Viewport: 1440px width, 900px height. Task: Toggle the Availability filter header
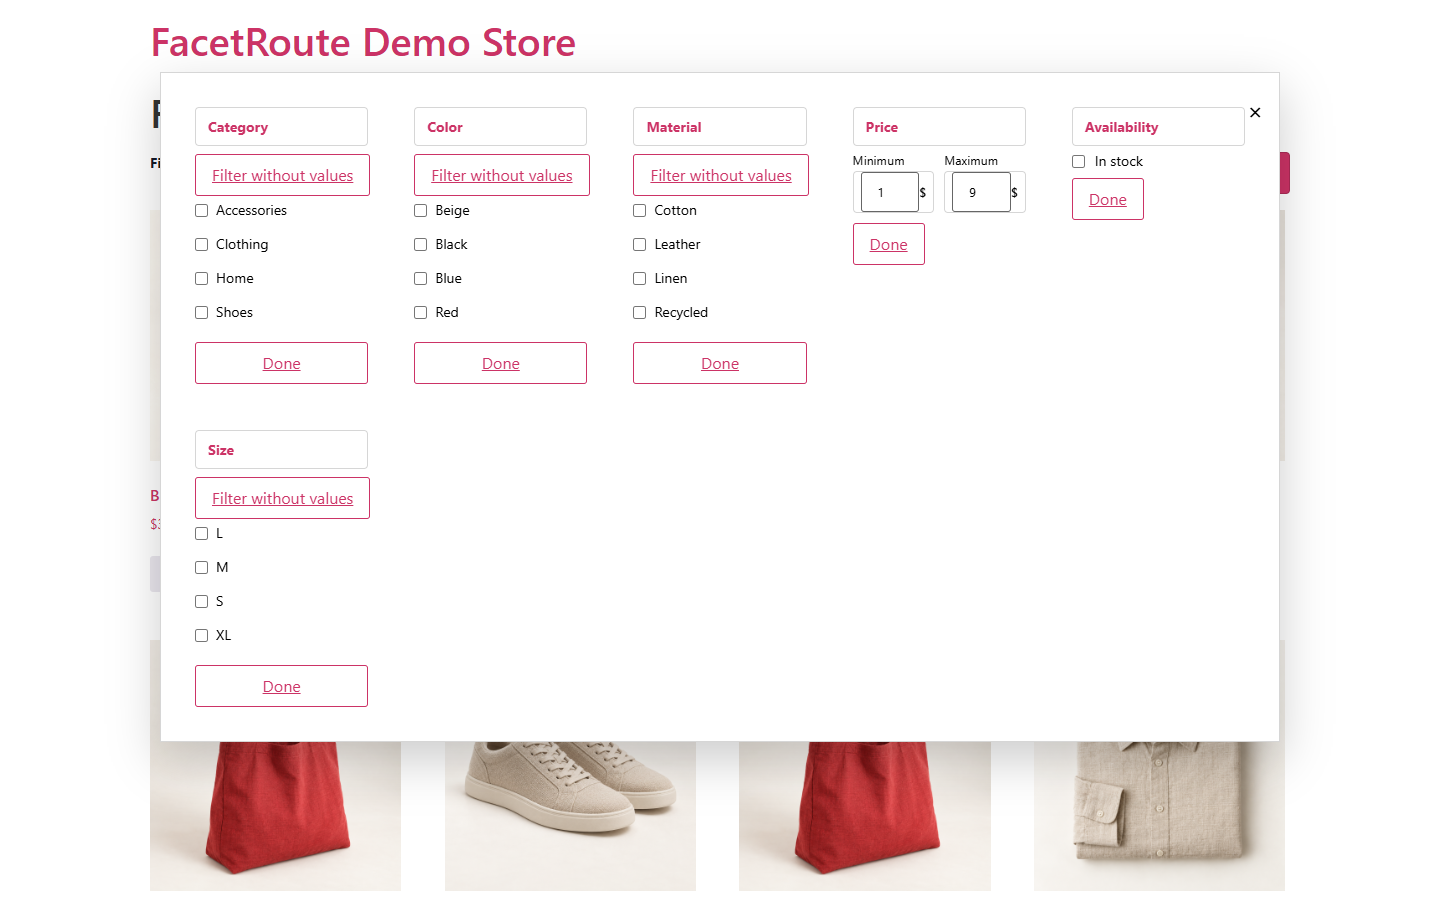click(x=1158, y=127)
